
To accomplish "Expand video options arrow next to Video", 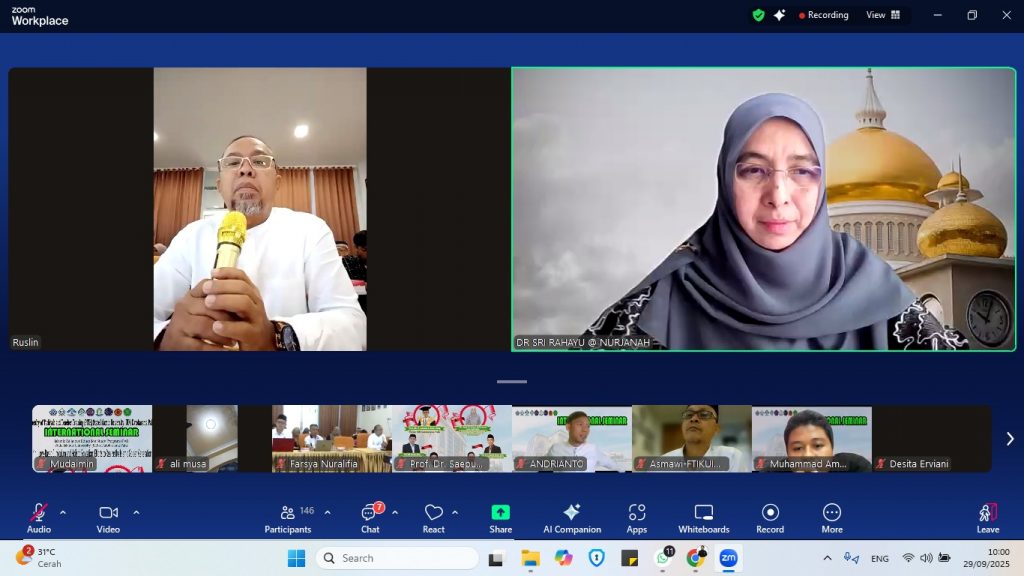I will coord(136,512).
